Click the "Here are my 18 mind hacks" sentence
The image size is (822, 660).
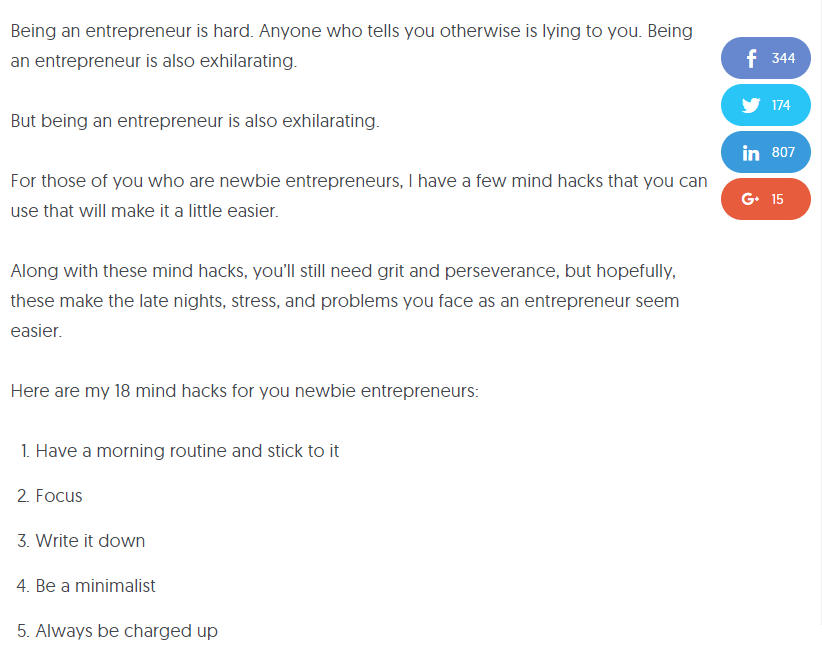click(244, 391)
